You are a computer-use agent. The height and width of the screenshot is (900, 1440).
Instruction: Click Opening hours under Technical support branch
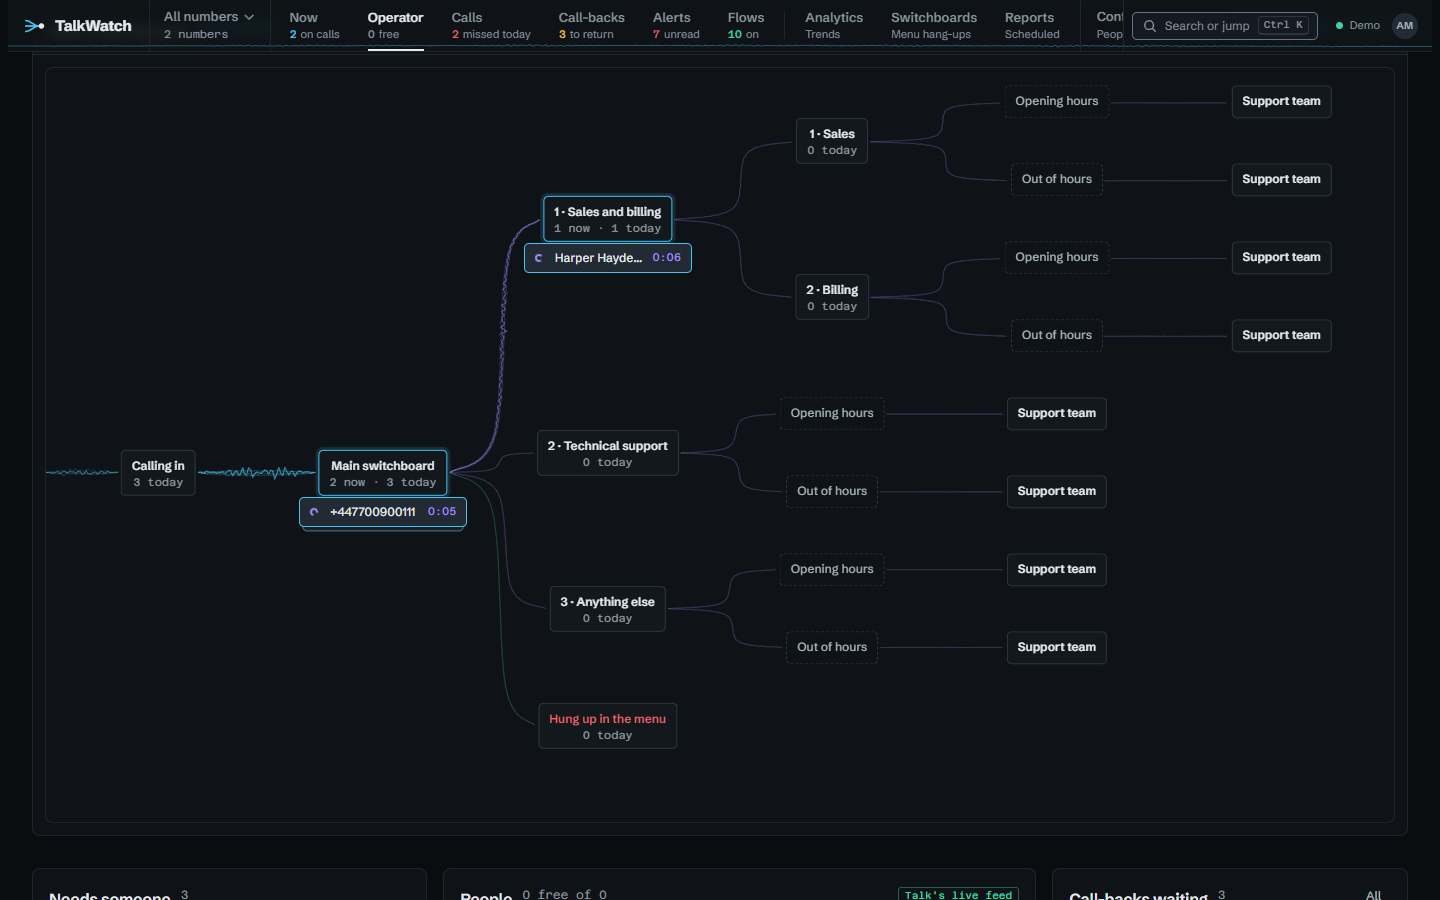pyautogui.click(x=832, y=413)
